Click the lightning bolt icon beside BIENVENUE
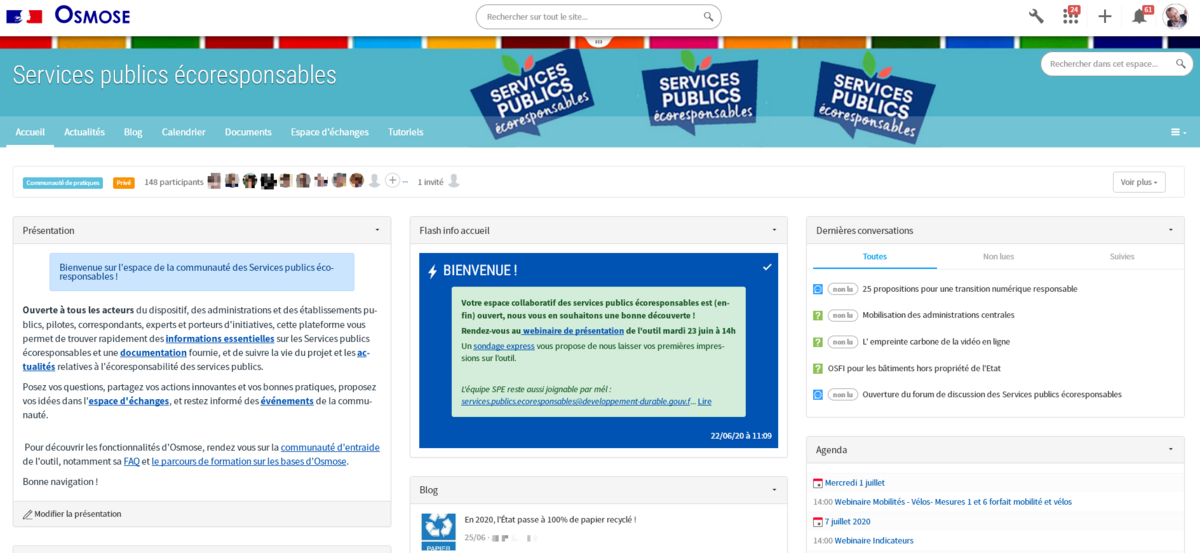The height and width of the screenshot is (553, 1200). 432,271
